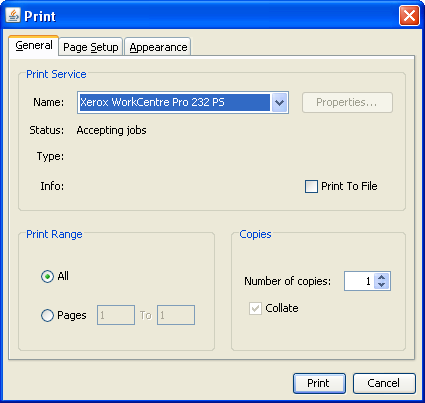
Task: Click the Print title bar text
Action: point(40,16)
